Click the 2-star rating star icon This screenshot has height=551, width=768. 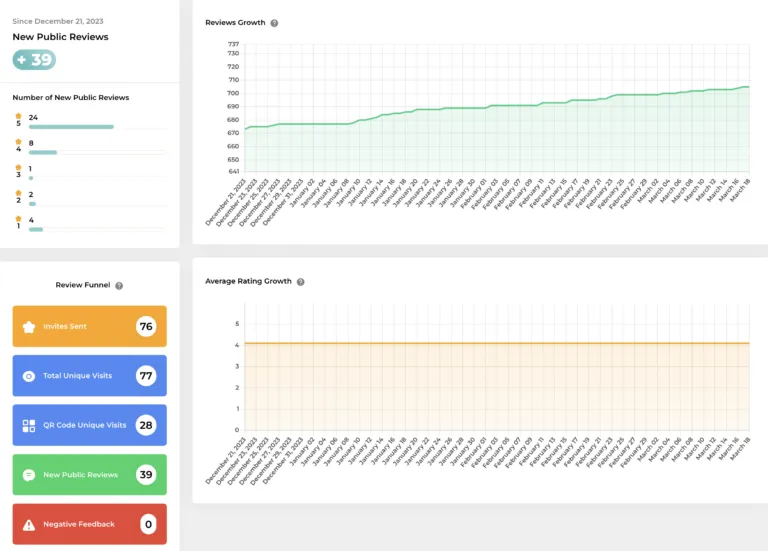pyautogui.click(x=19, y=193)
